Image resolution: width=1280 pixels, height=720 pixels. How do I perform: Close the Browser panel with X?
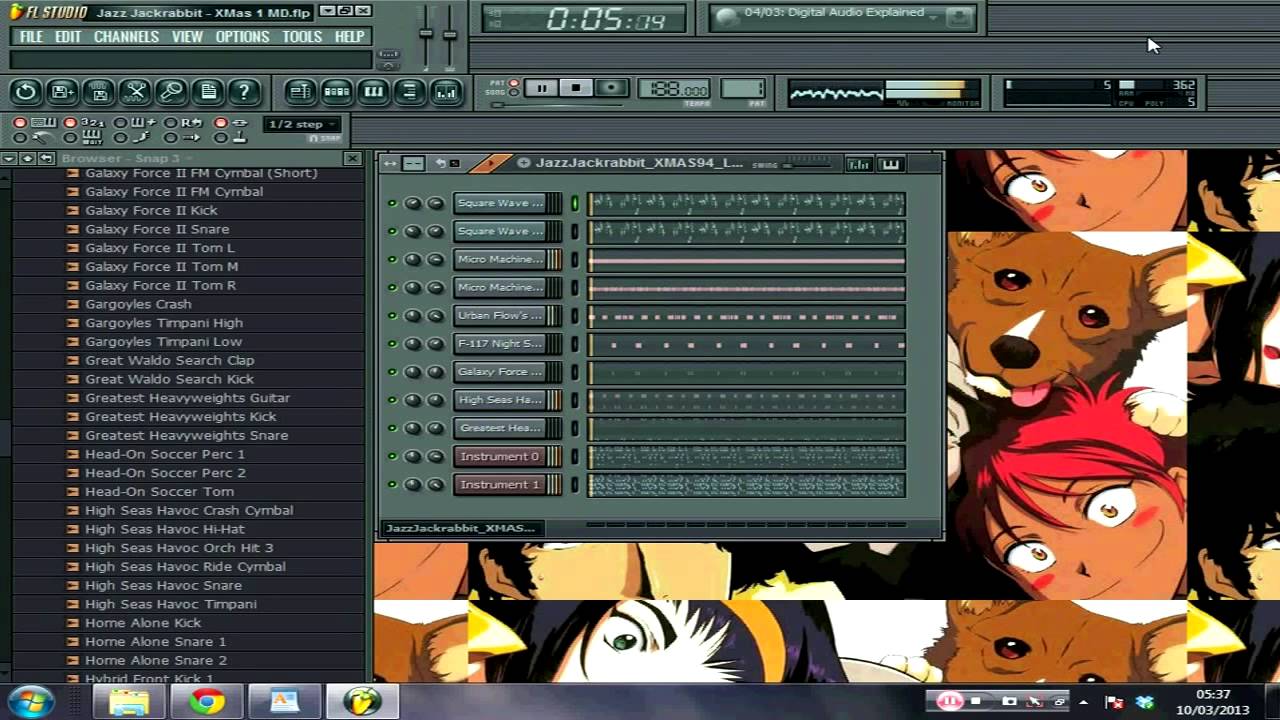352,158
